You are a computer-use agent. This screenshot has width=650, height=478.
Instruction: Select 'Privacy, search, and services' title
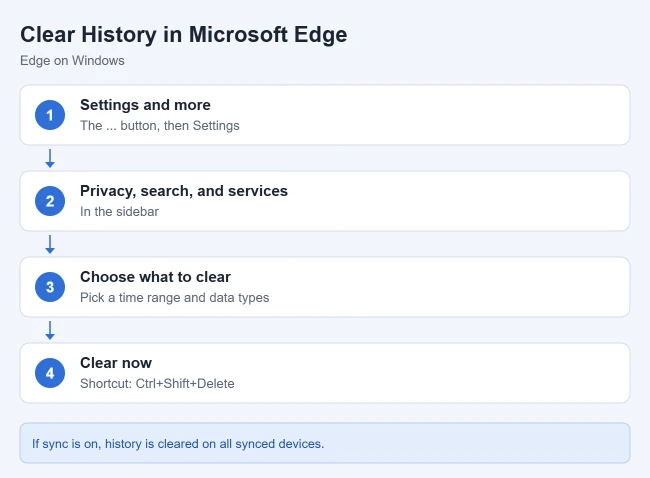point(184,191)
